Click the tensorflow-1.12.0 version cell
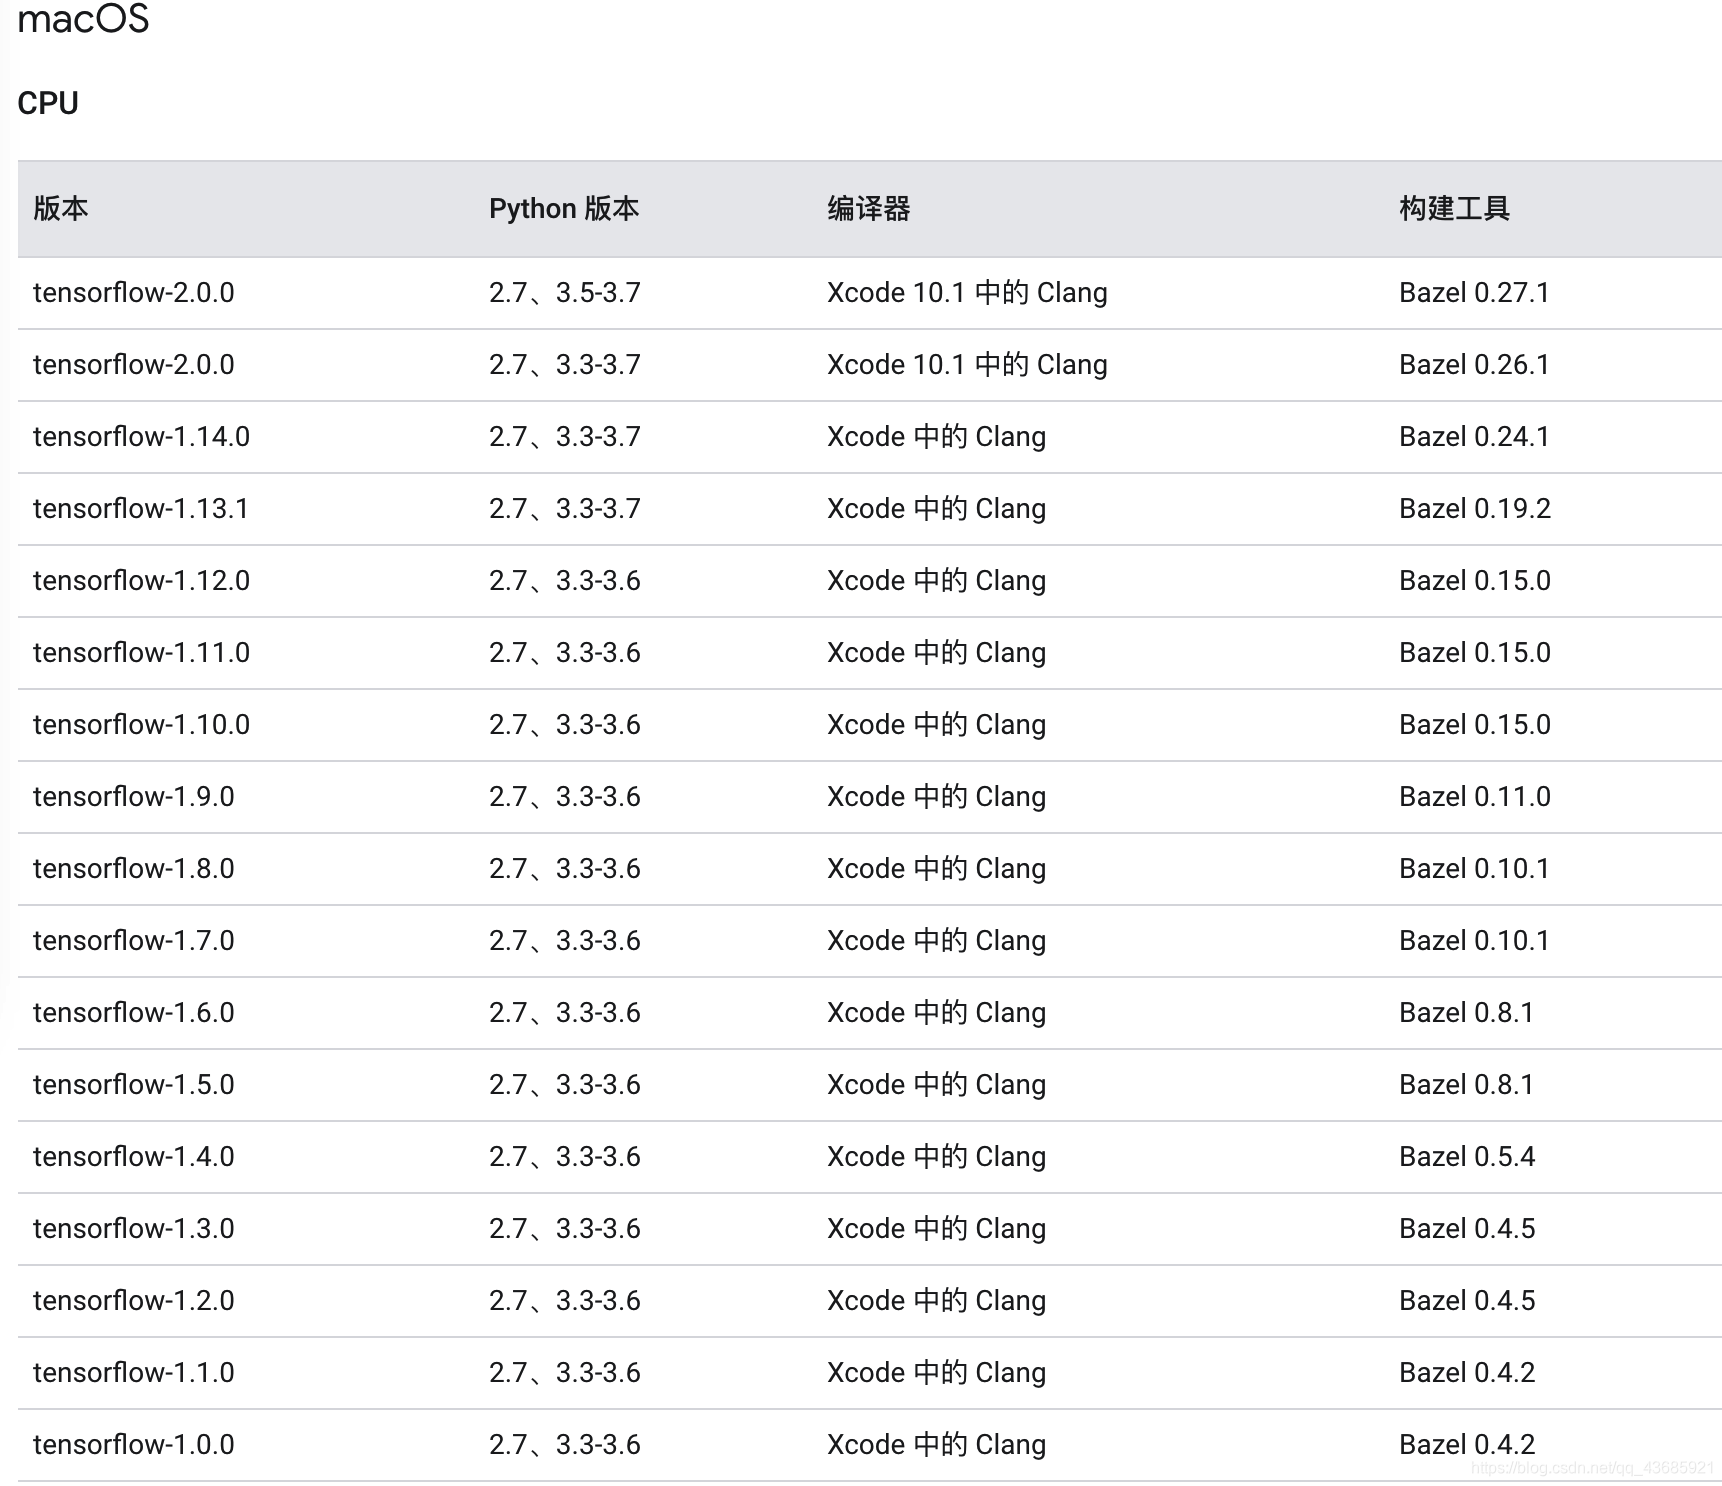The width and height of the screenshot is (1722, 1486). pyautogui.click(x=141, y=581)
